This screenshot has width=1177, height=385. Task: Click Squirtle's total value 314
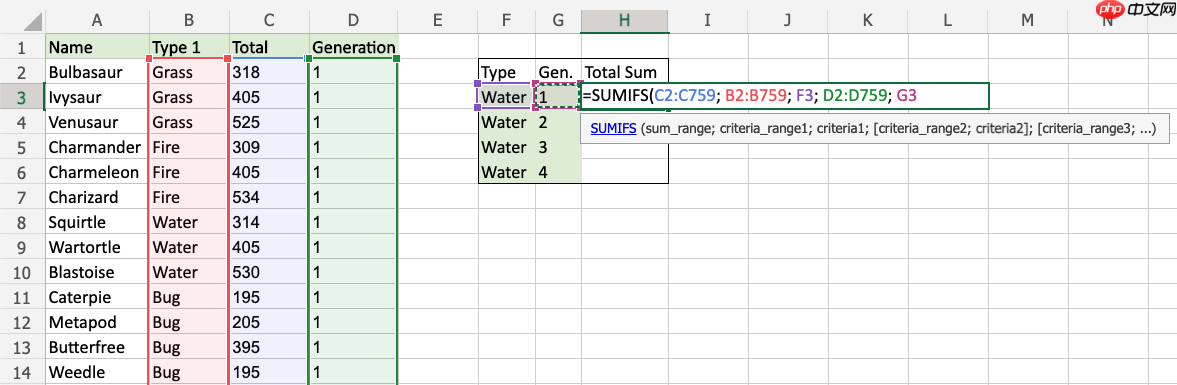pos(269,222)
